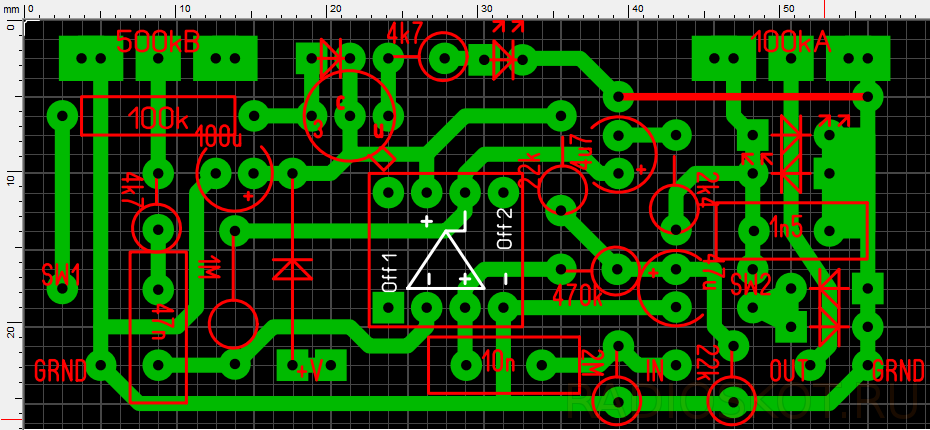Select the 500kB potentiometer label

tap(158, 43)
